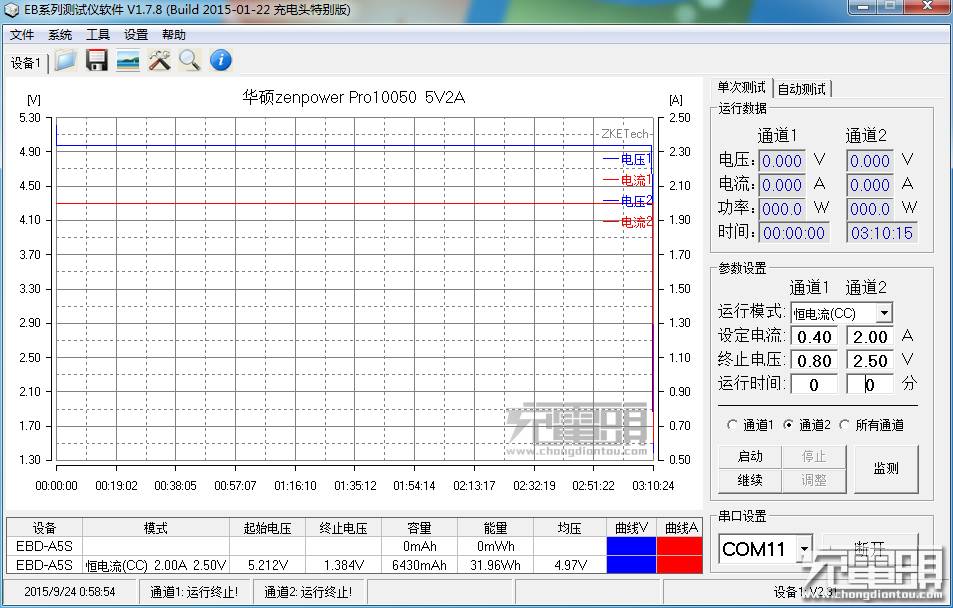Select the 所有通道 radio button
The width and height of the screenshot is (953, 608).
pyautogui.click(x=872, y=425)
